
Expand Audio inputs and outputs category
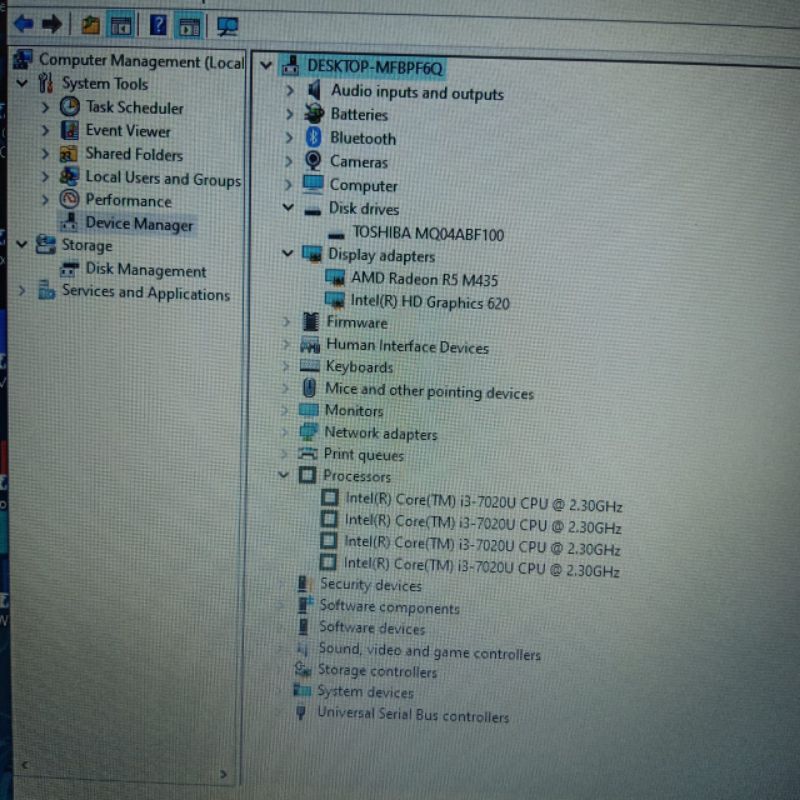[x=289, y=91]
